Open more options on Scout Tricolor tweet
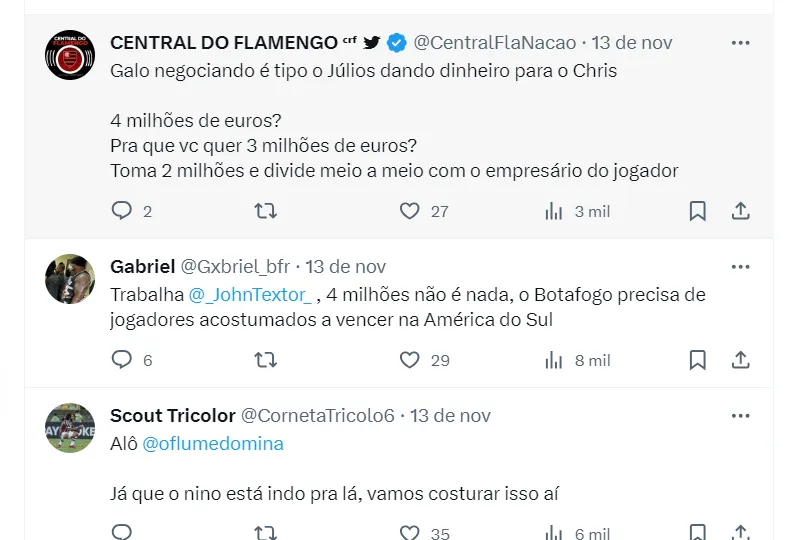The image size is (804, 540). [740, 415]
